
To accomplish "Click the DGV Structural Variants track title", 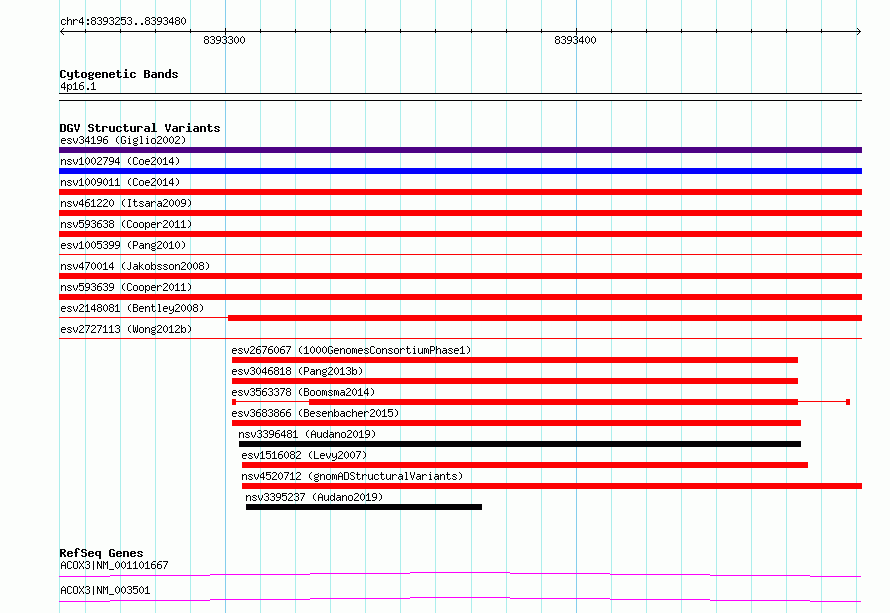I will (x=140, y=128).
